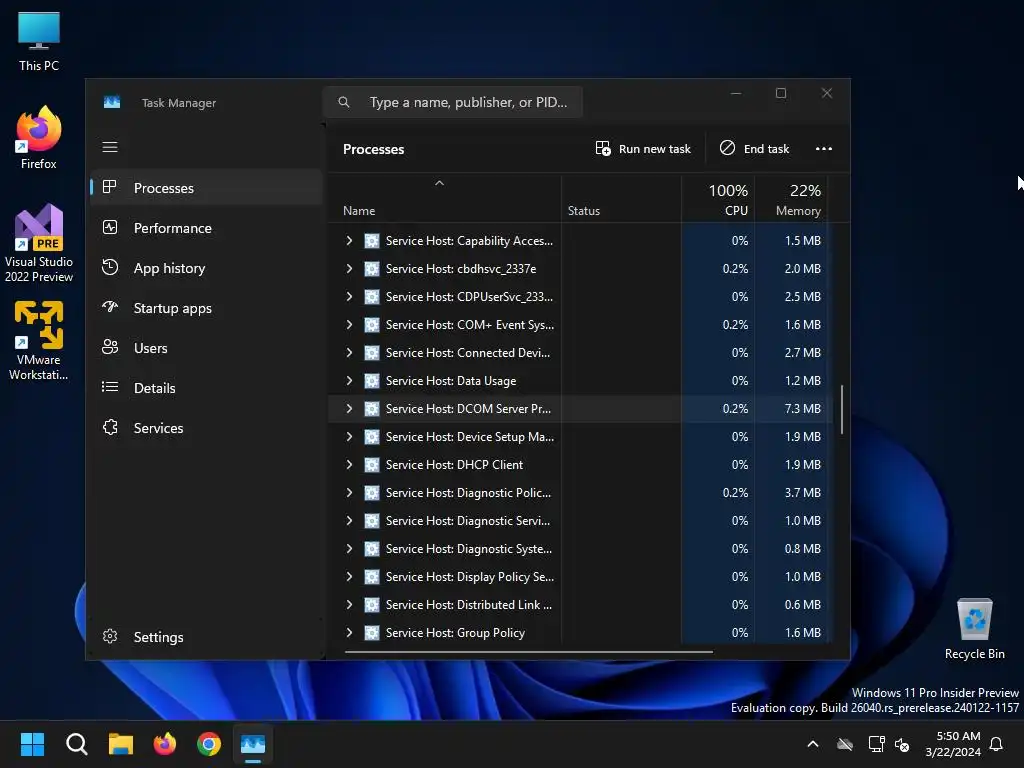The width and height of the screenshot is (1024, 768).
Task: Switch to the App history page
Action: pyautogui.click(x=206, y=268)
